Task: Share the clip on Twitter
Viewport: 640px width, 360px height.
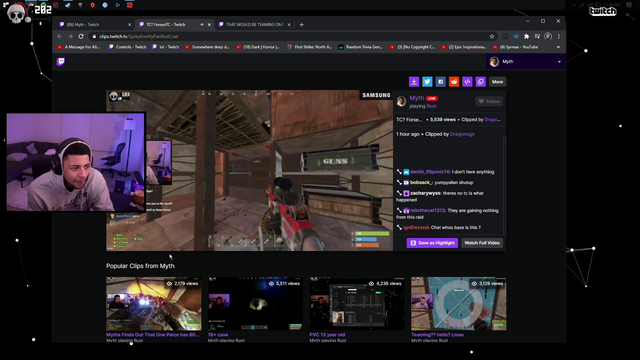Action: click(x=427, y=82)
